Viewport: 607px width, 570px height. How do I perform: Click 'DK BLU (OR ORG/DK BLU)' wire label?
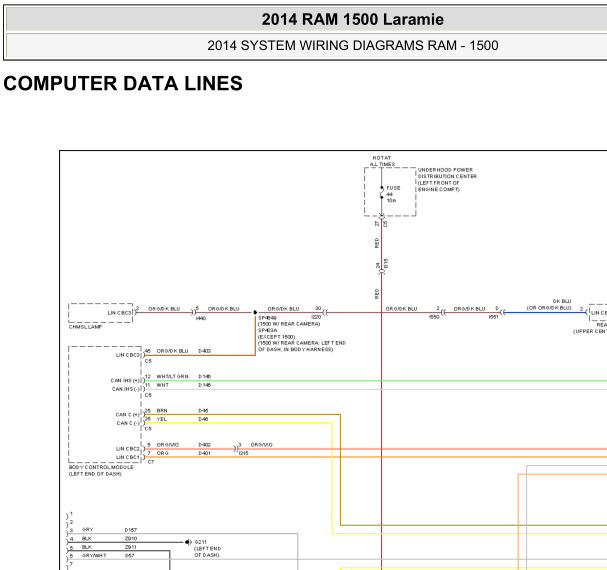(549, 304)
